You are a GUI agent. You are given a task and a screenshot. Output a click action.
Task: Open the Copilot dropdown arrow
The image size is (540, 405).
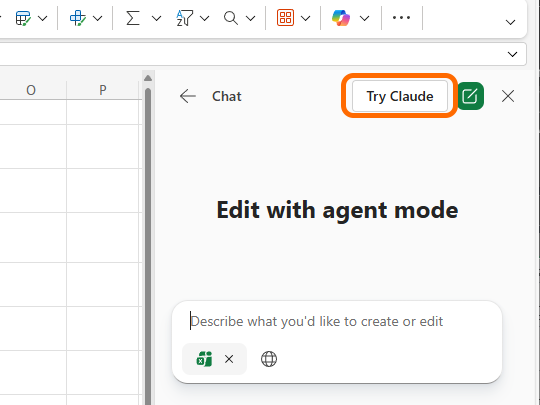tap(364, 18)
